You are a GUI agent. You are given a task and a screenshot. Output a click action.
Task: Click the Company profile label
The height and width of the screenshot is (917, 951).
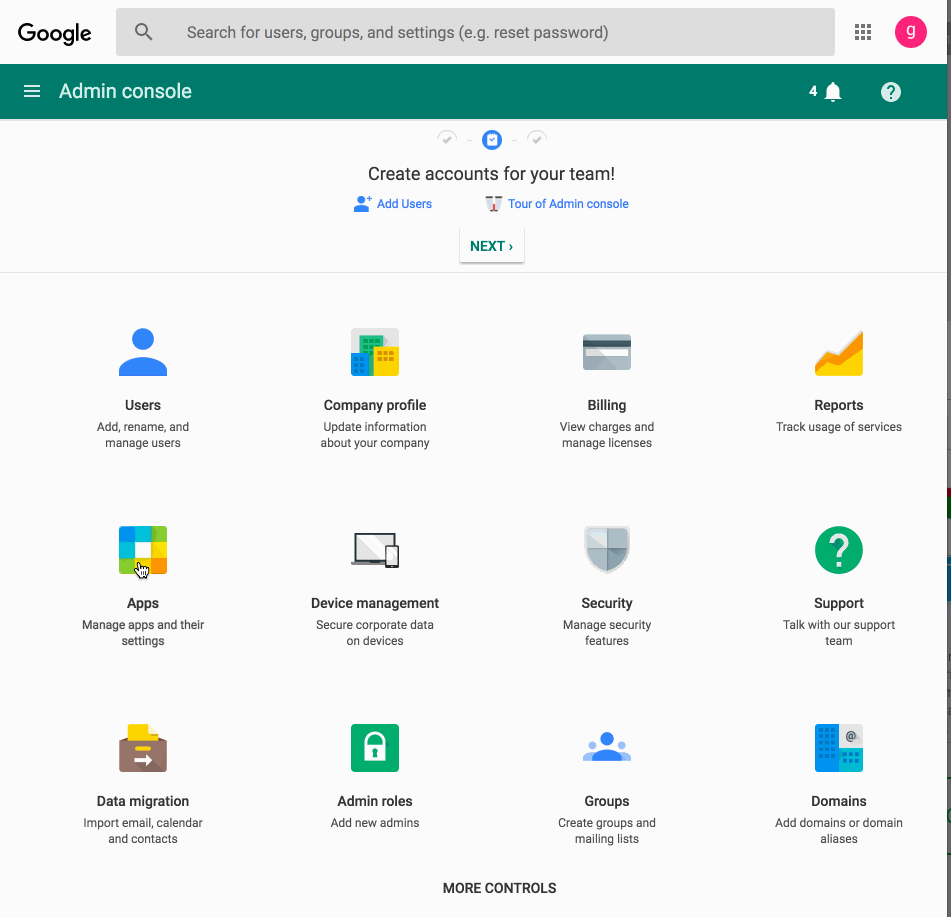[x=375, y=405]
